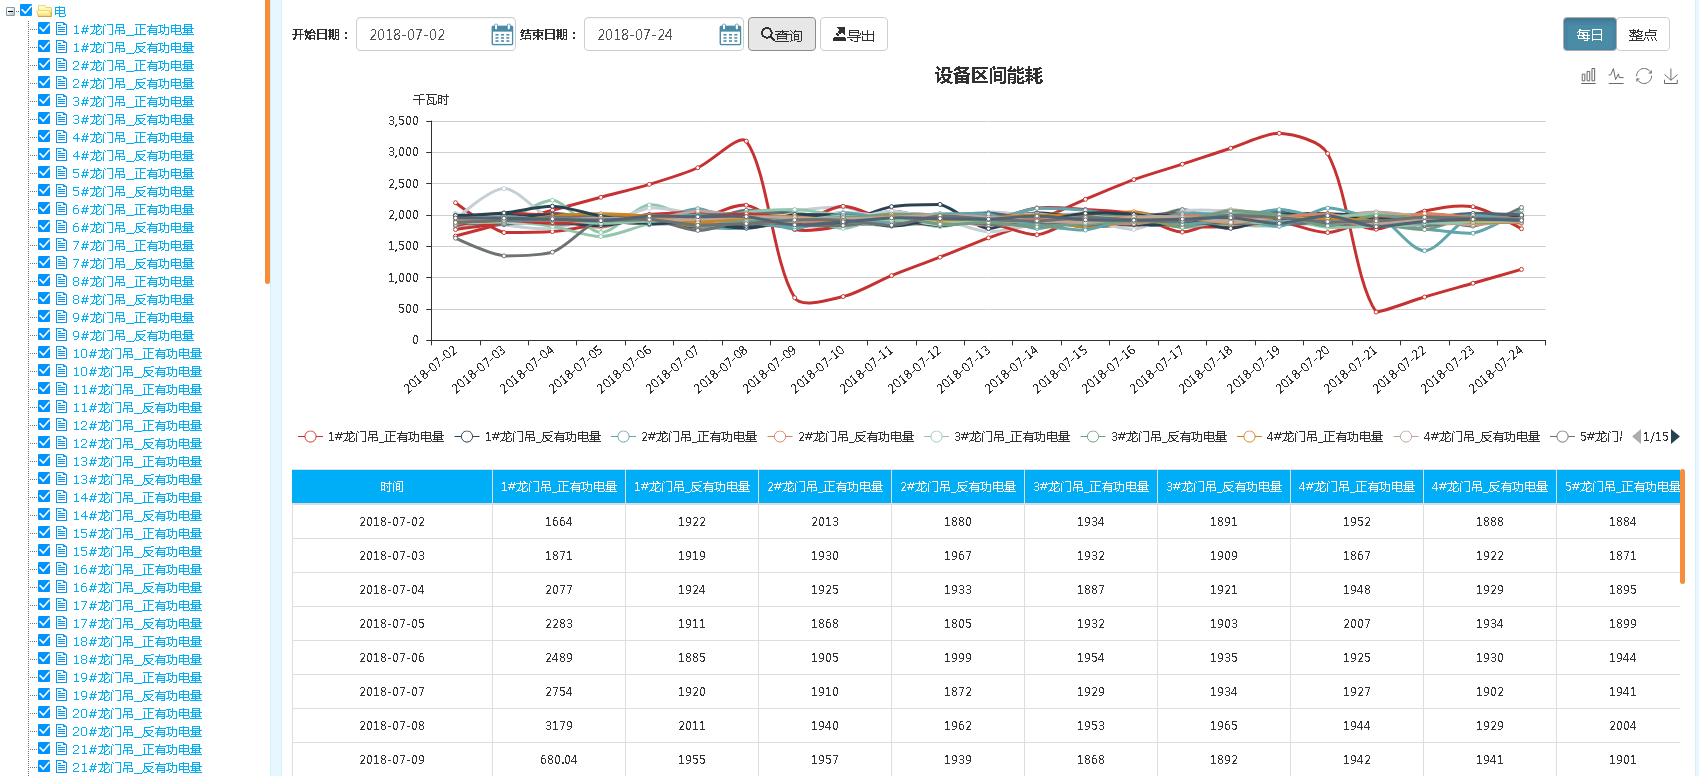Toggle legend entry 4#龙门吊_正有功电量

[1310, 437]
